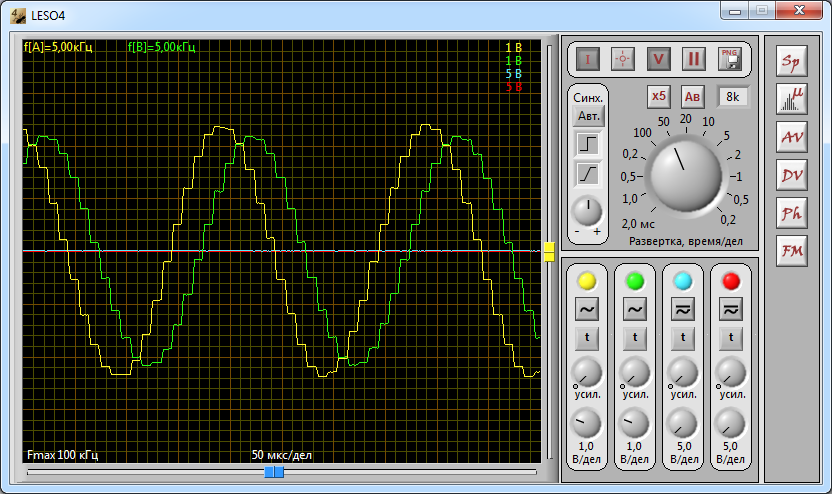The height and width of the screenshot is (494, 832).
Task: Click the large timebase sweep knob
Action: (x=686, y=175)
